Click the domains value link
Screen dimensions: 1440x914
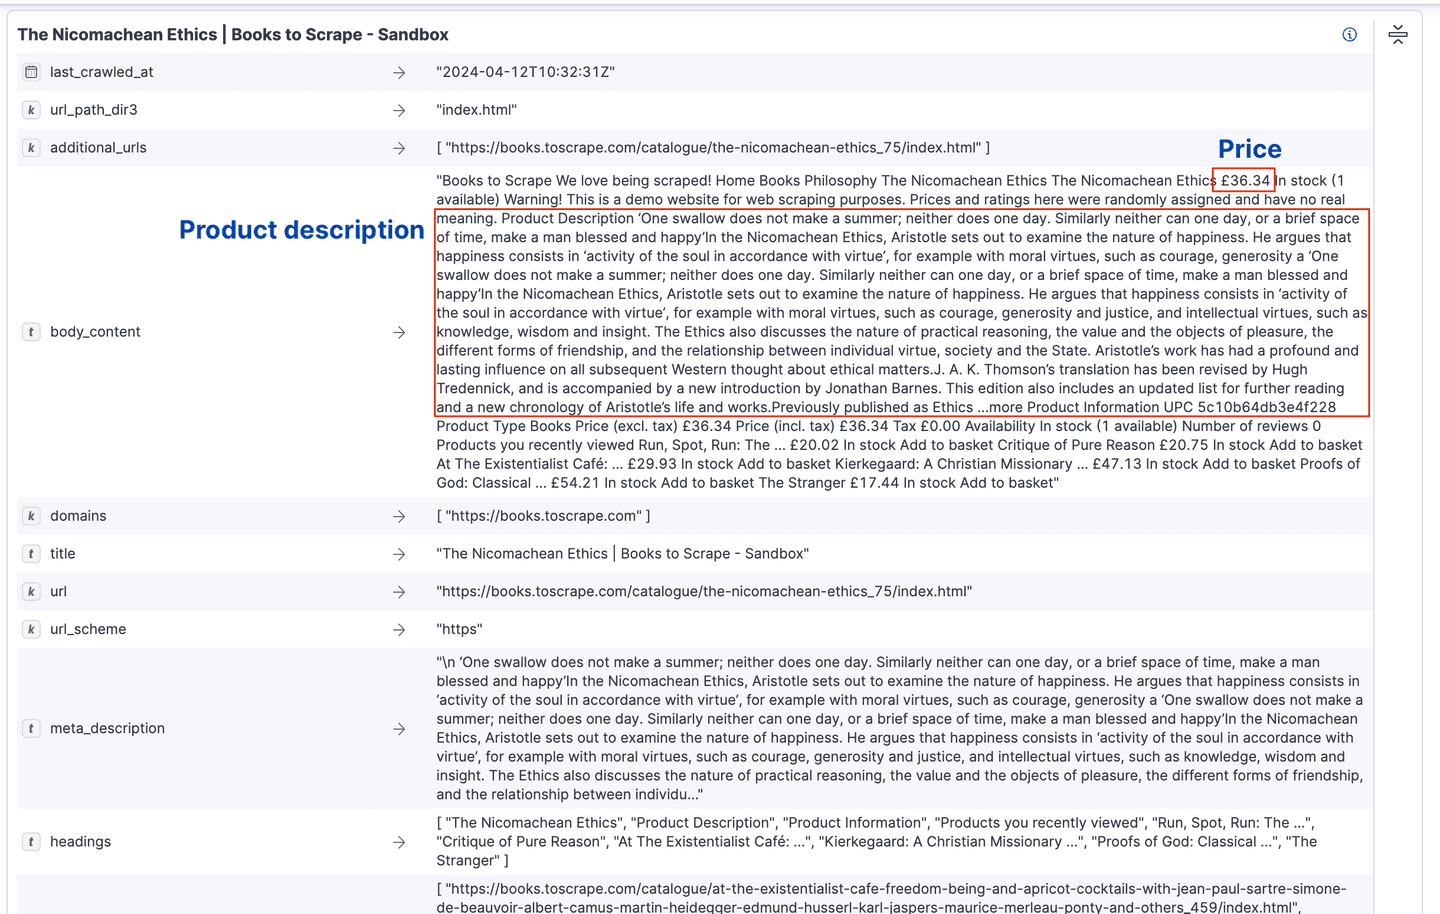pyautogui.click(x=544, y=515)
